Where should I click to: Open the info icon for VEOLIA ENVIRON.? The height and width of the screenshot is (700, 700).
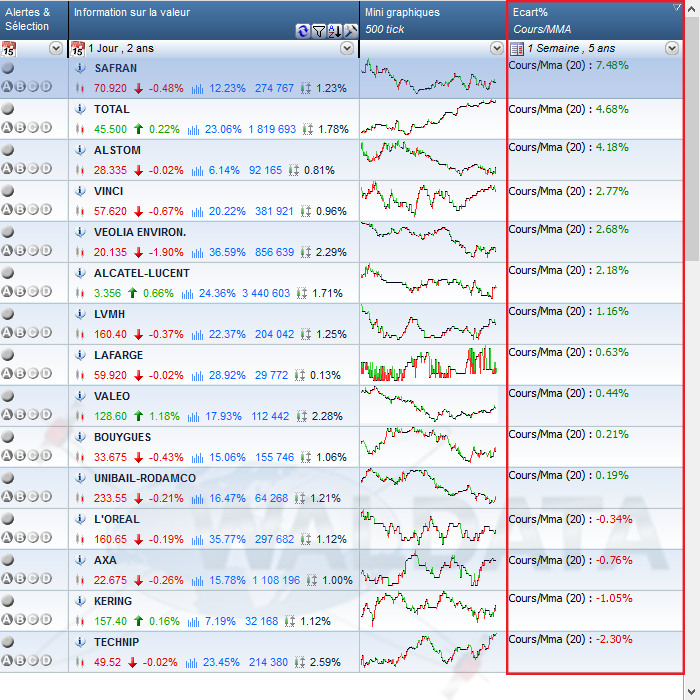point(80,232)
